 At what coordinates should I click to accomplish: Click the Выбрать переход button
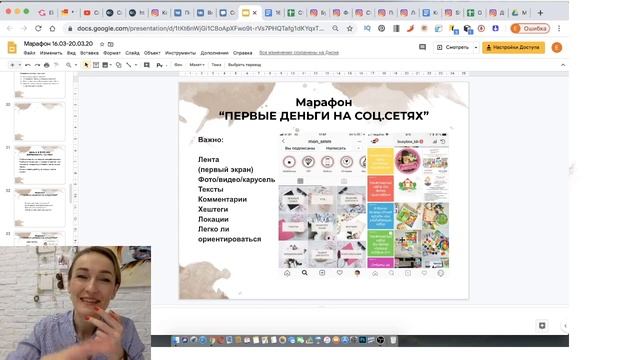[x=244, y=65]
